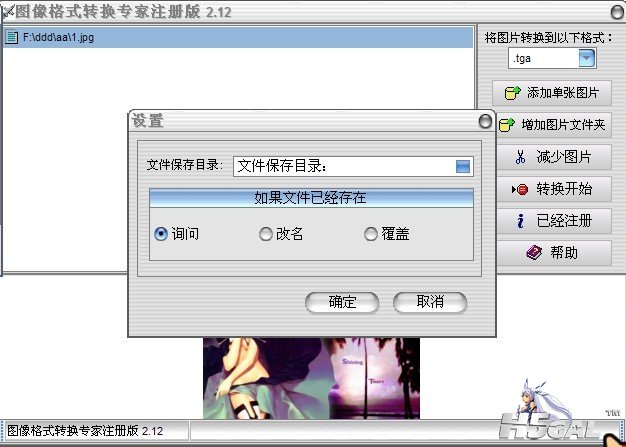Click the 如果文件已经存在 section header

click(x=311, y=198)
